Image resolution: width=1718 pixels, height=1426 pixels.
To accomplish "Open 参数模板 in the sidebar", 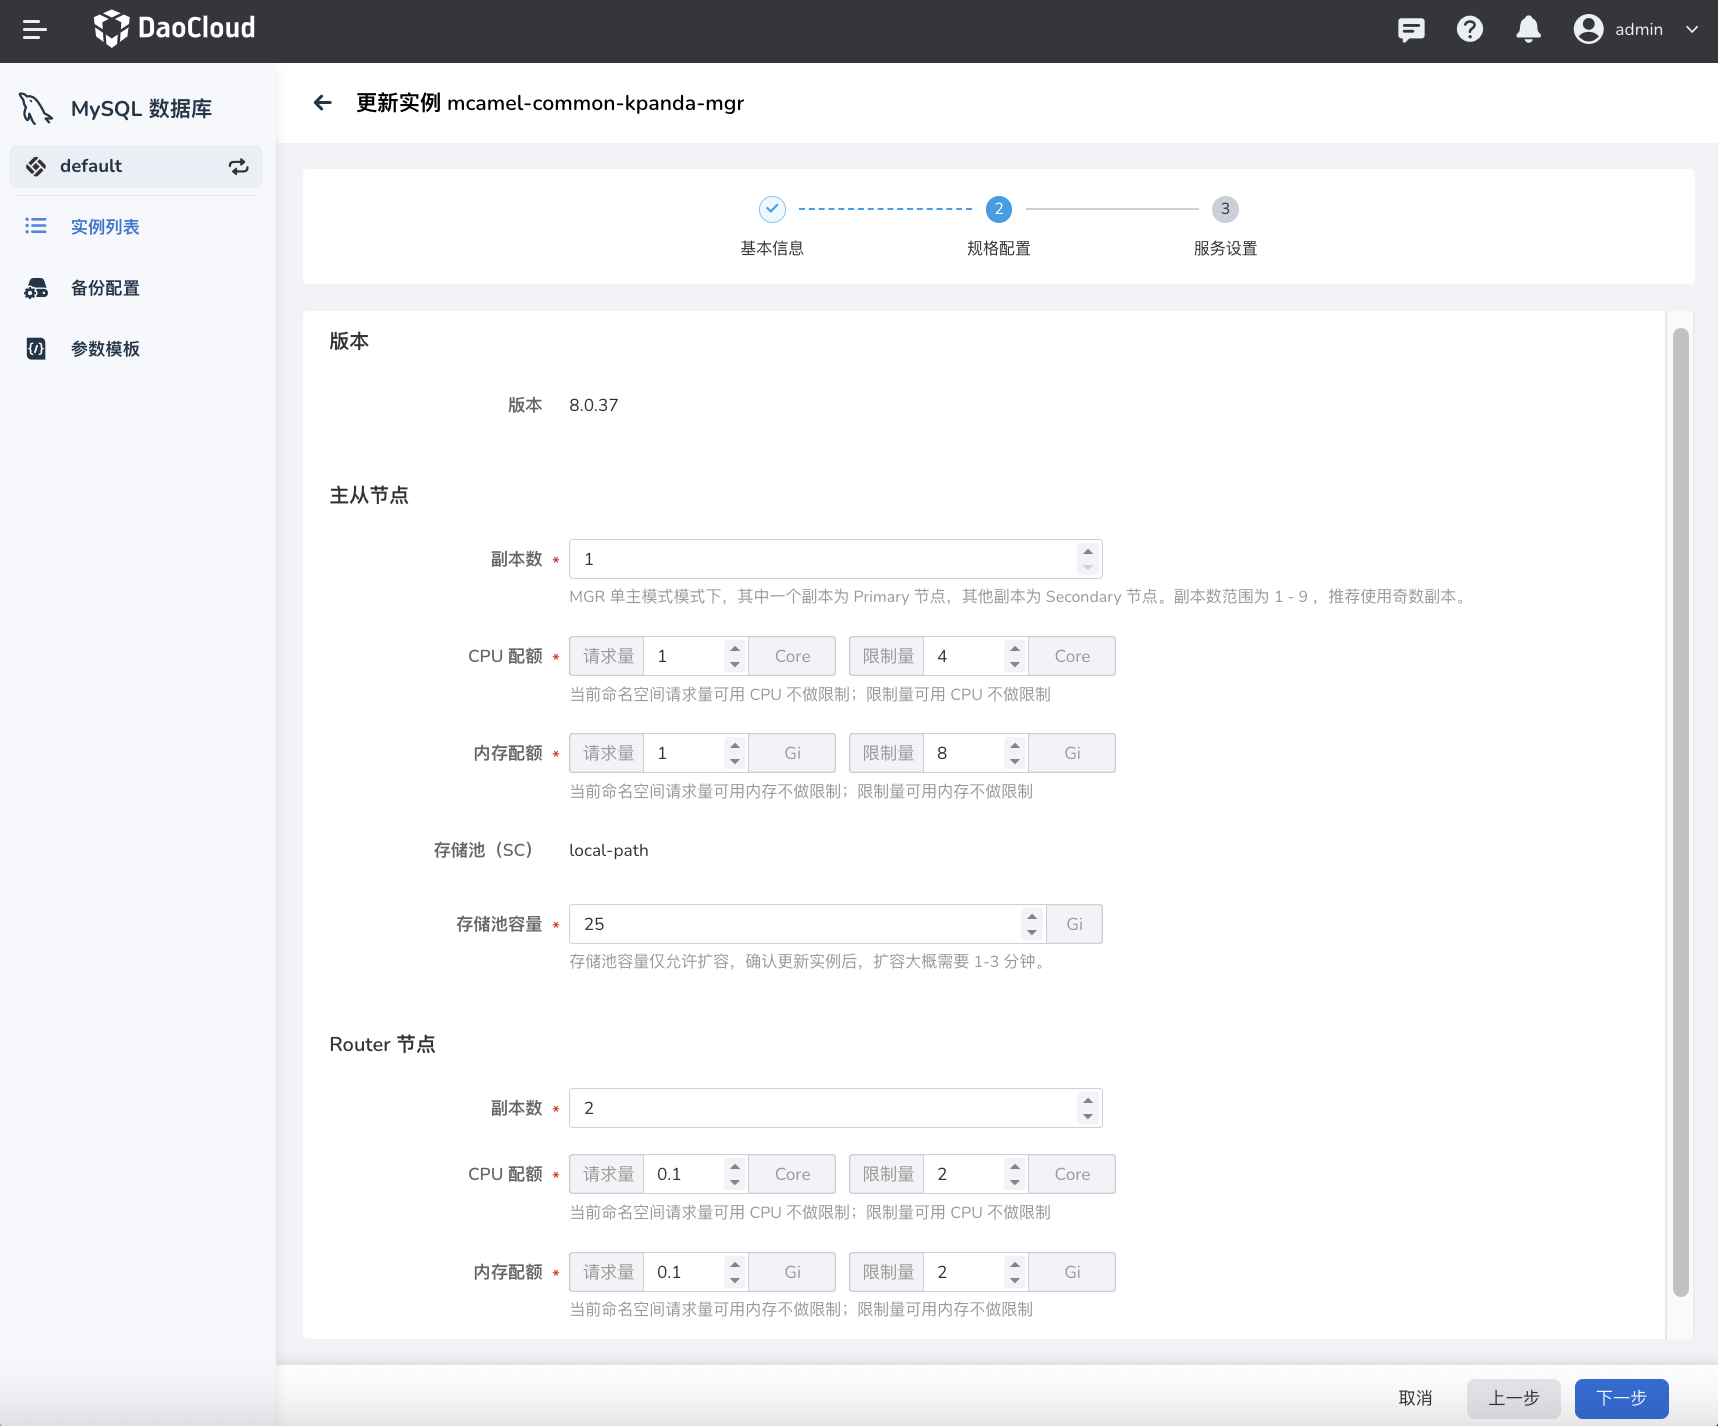I will (x=105, y=349).
